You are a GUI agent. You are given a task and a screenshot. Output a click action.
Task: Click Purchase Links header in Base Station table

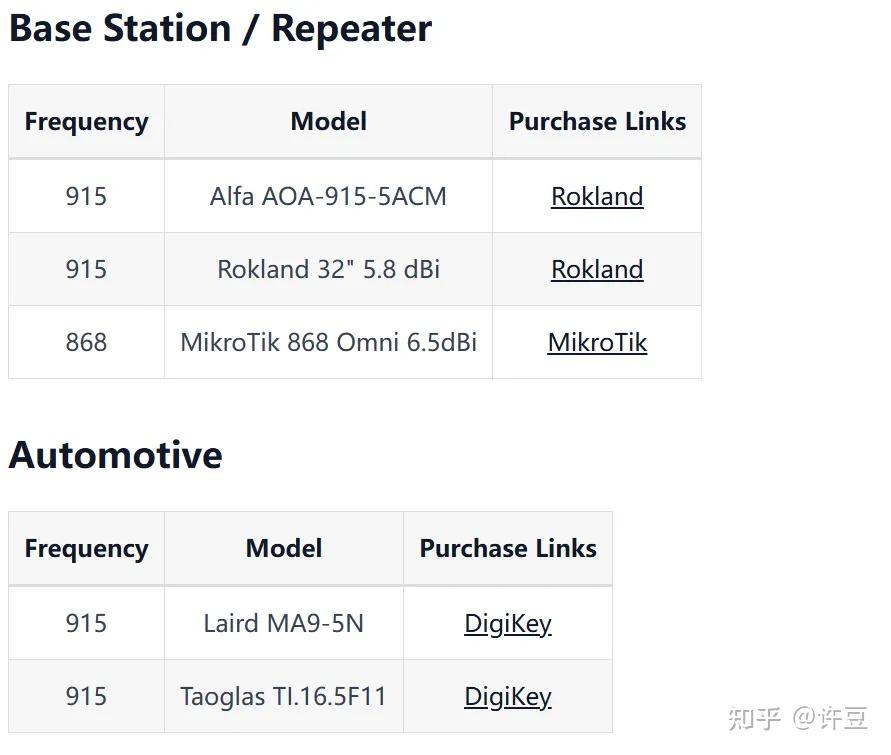coord(597,121)
